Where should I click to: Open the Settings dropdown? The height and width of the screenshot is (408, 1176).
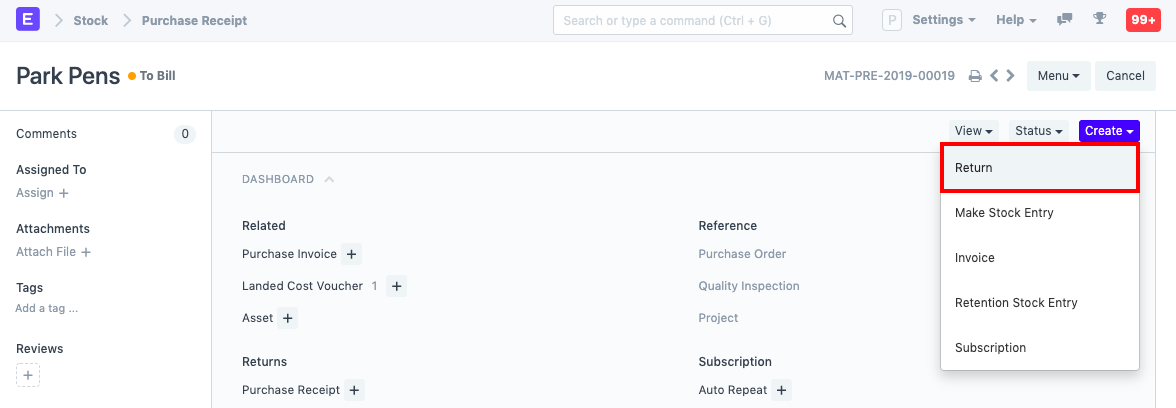coord(943,20)
